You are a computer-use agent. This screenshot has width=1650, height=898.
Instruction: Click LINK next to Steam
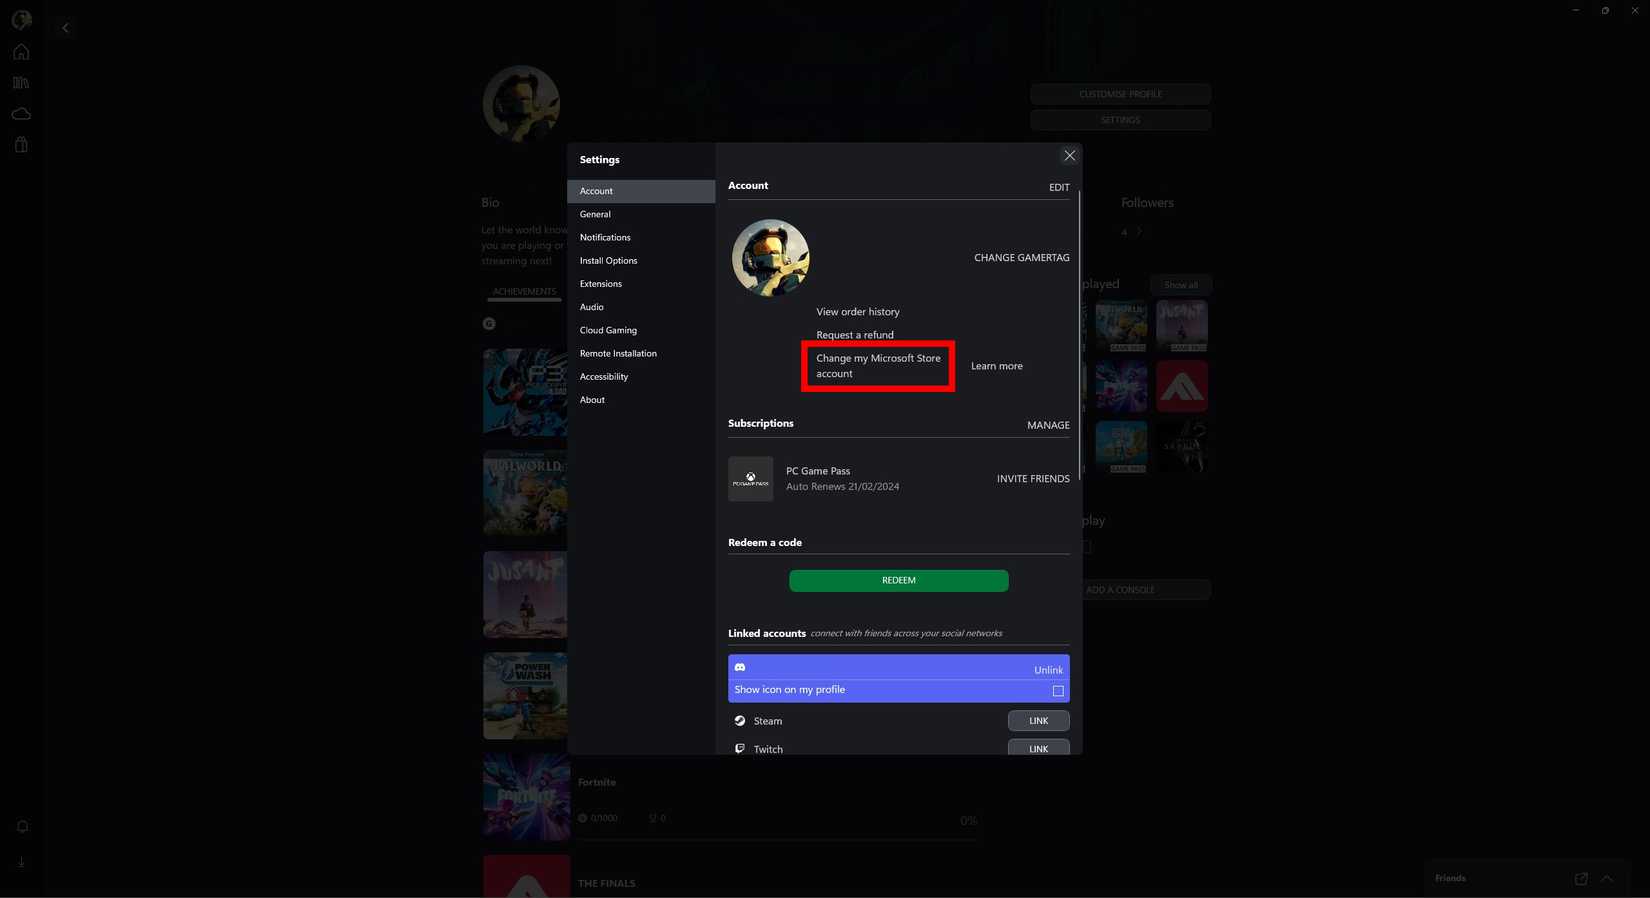pos(1038,721)
